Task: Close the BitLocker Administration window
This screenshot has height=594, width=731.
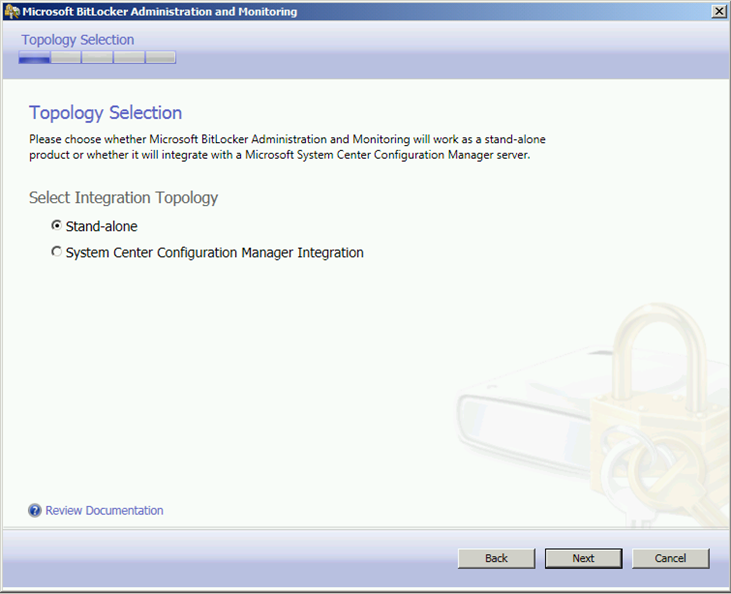Action: coord(718,12)
